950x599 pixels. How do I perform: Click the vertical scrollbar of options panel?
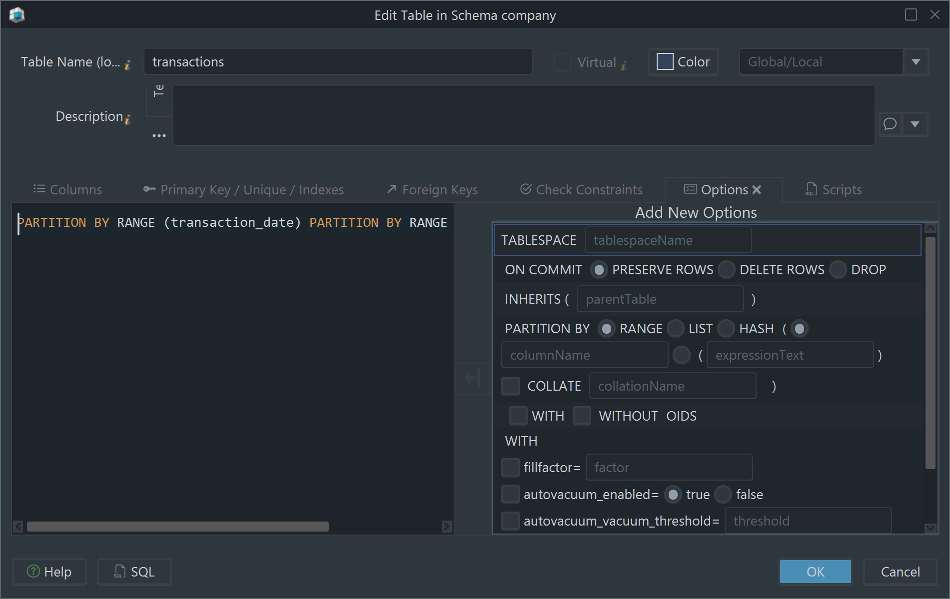point(931,352)
